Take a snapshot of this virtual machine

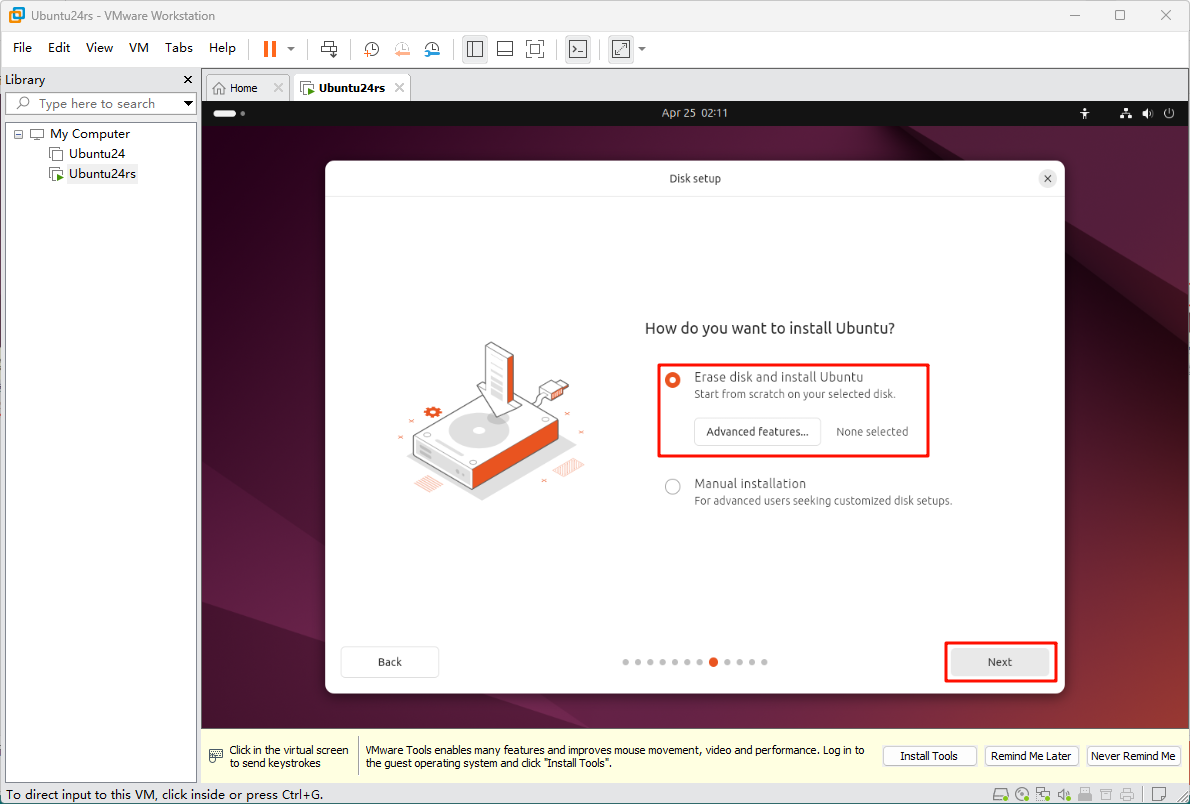[371, 49]
